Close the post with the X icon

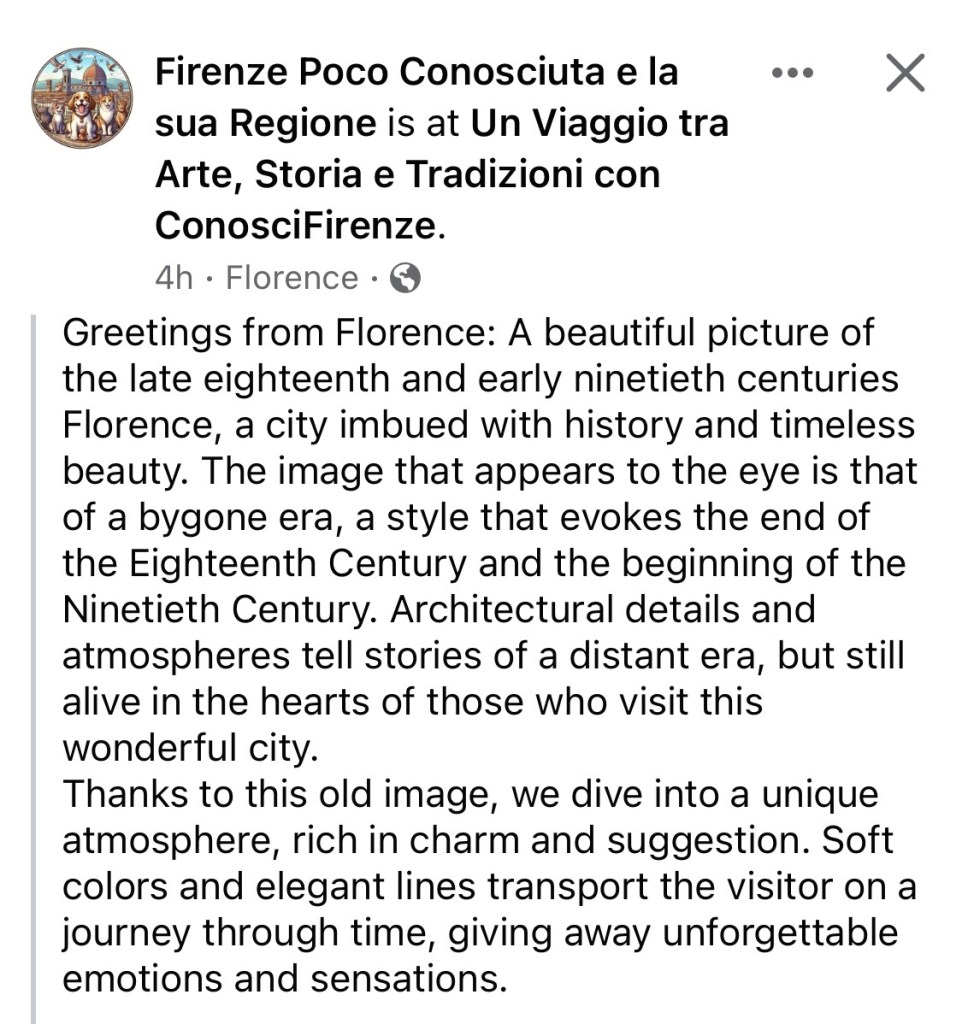905,73
